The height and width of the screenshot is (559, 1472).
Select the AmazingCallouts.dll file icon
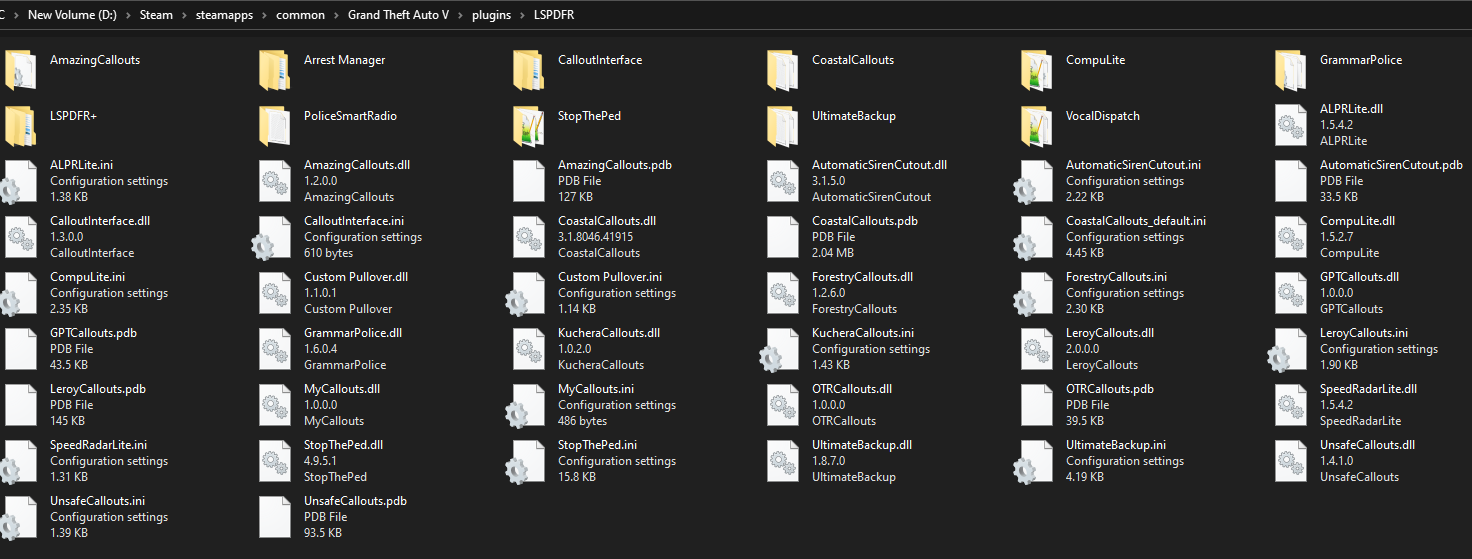point(274,181)
